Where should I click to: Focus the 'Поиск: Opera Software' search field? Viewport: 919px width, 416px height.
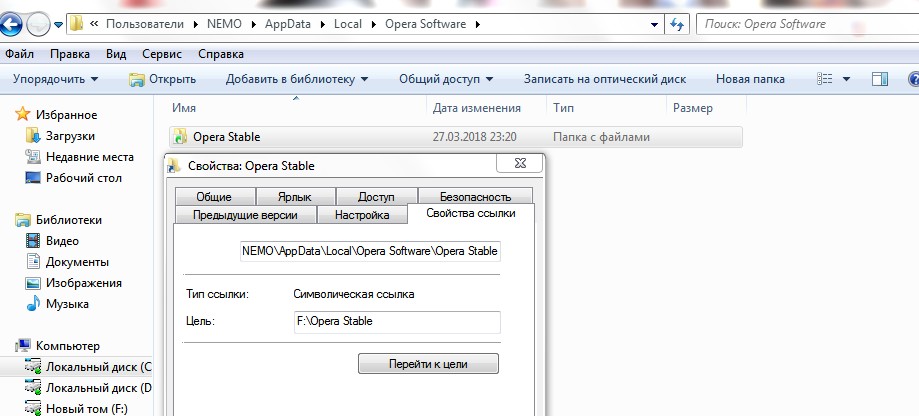pyautogui.click(x=806, y=25)
